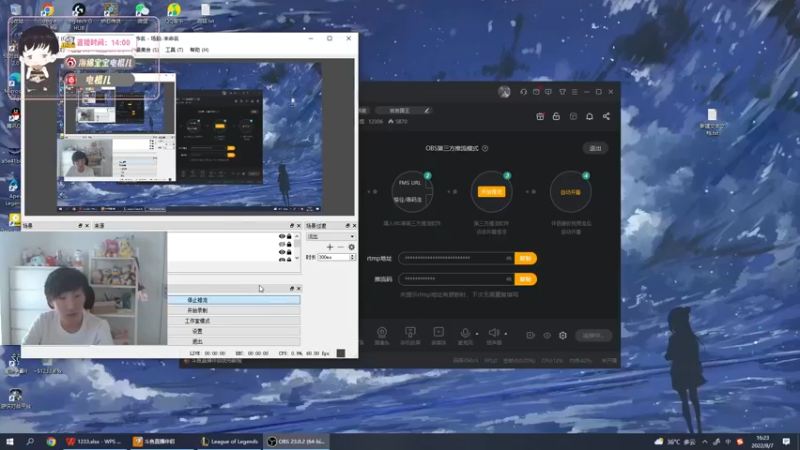The image size is (800, 450).
Task: Open the 帮助(H) menu in OBS
Action: click(x=199, y=49)
